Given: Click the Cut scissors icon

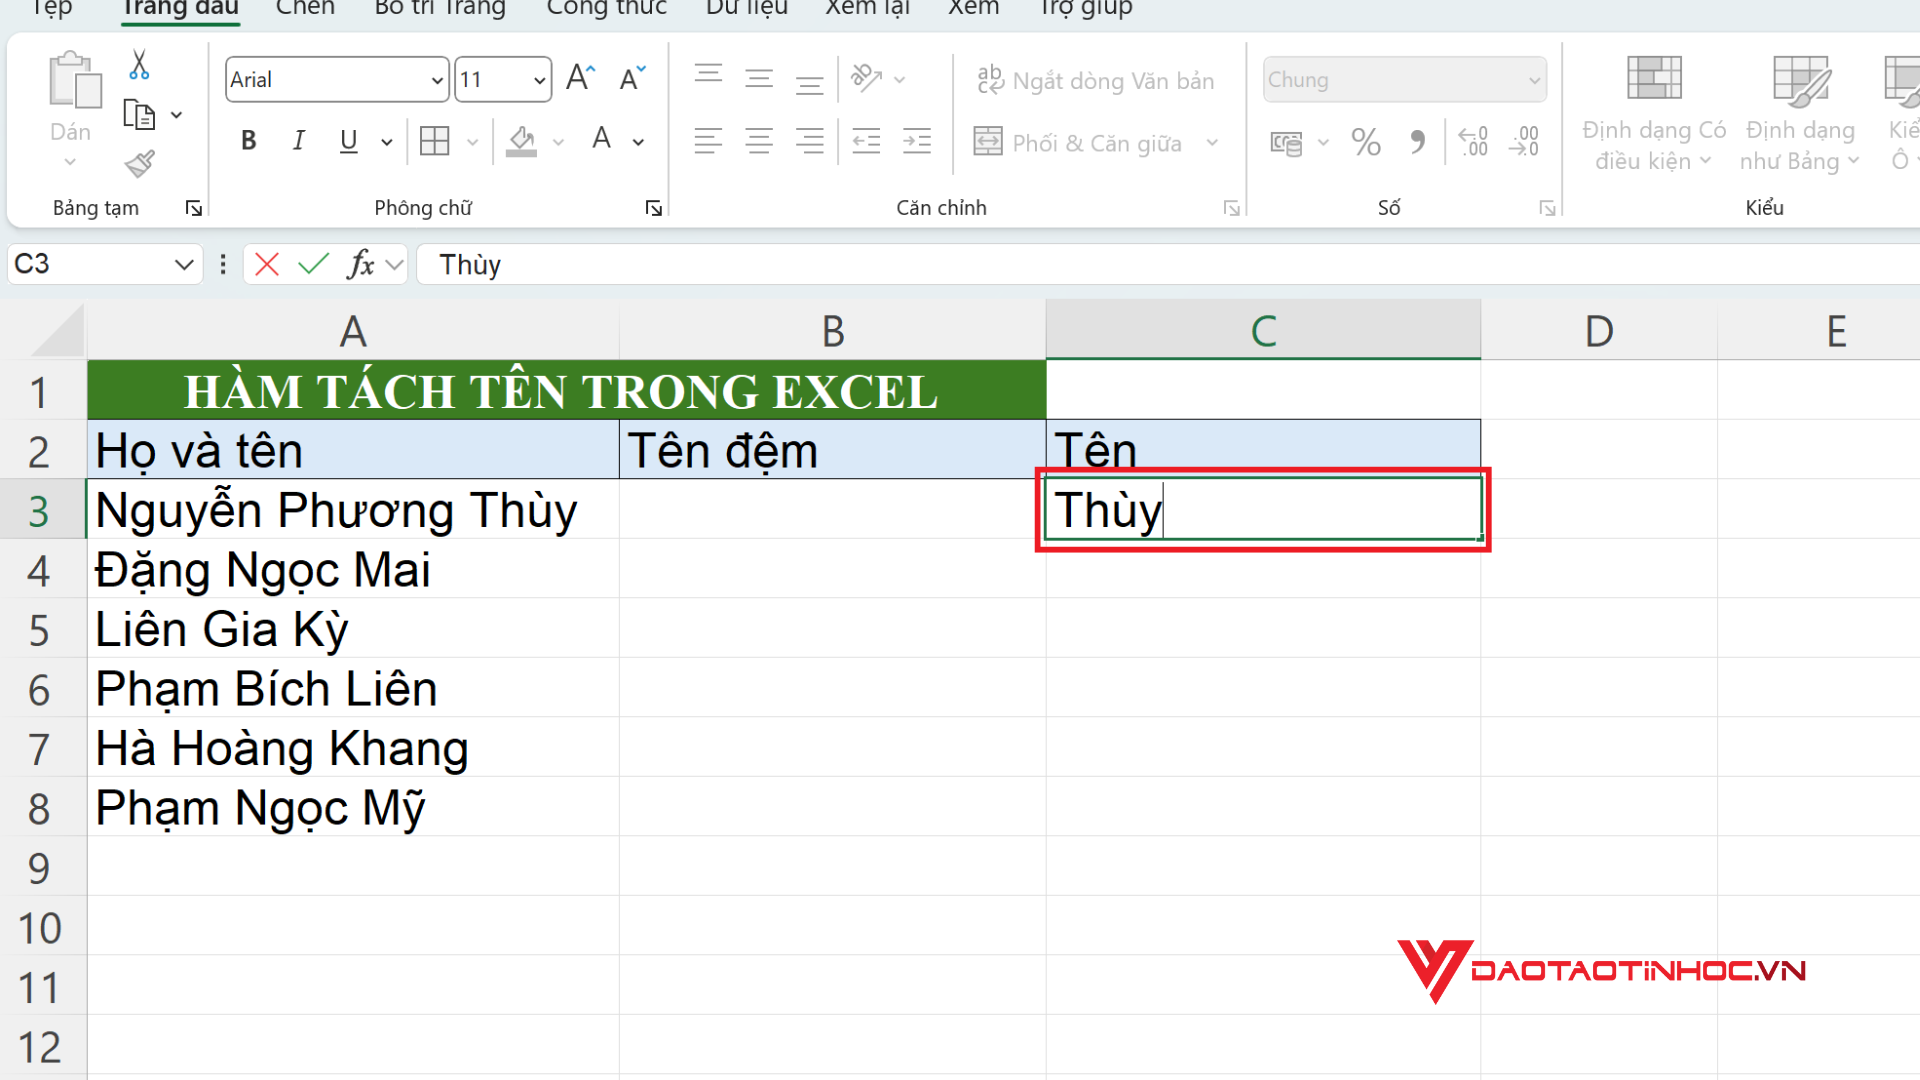Looking at the screenshot, I should pyautogui.click(x=139, y=65).
